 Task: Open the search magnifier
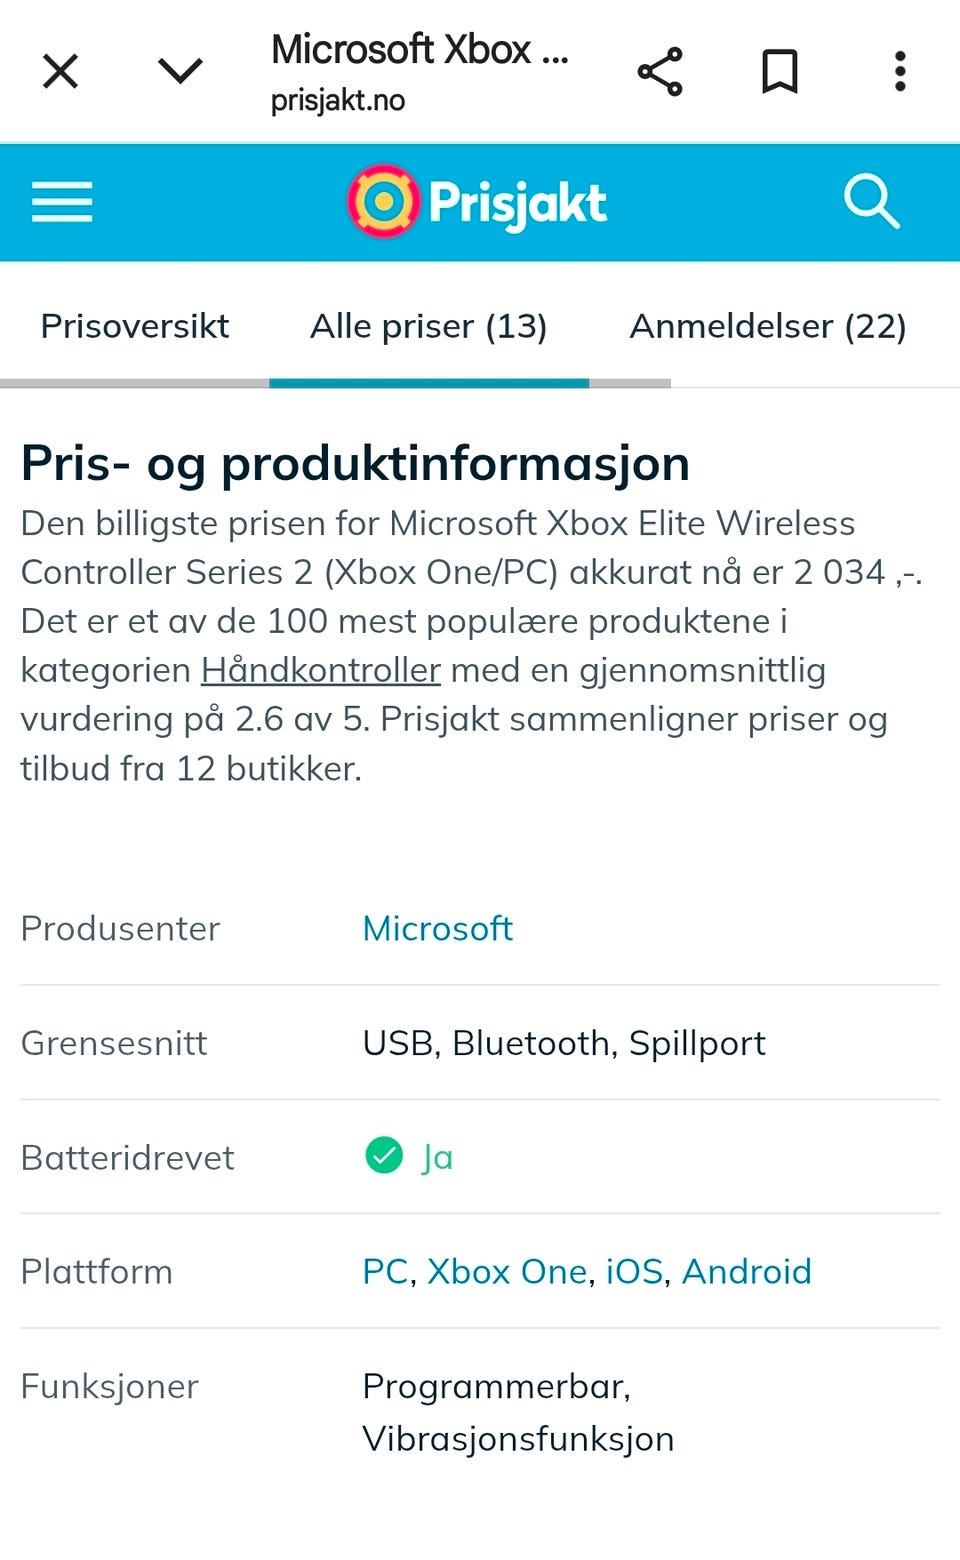(x=872, y=202)
